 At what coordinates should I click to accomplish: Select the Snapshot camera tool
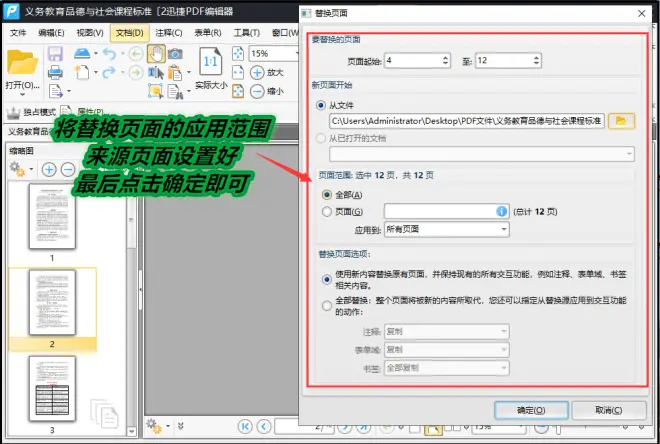(175, 53)
